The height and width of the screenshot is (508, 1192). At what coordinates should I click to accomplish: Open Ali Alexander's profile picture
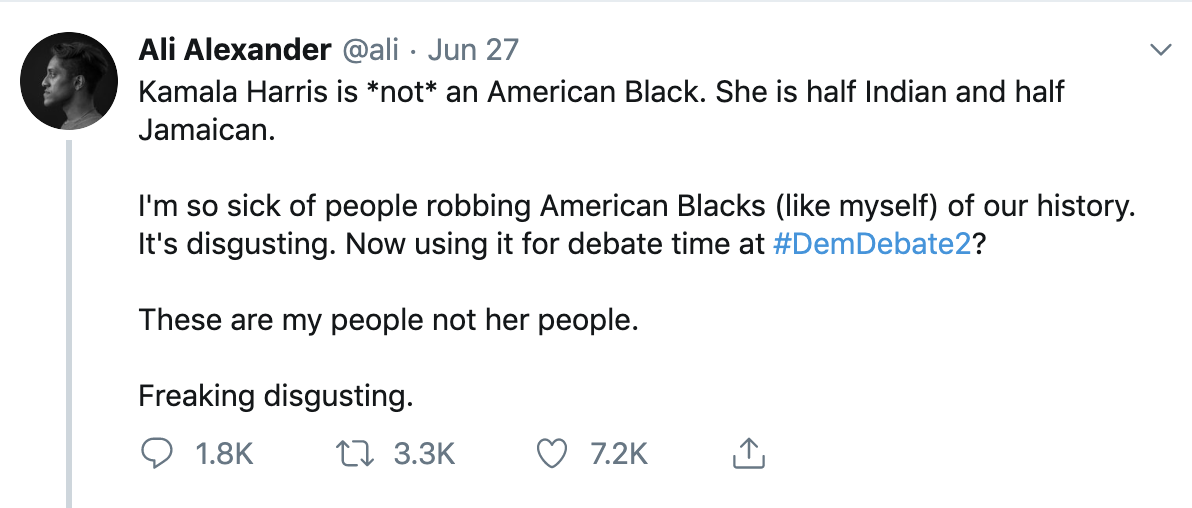click(x=69, y=81)
